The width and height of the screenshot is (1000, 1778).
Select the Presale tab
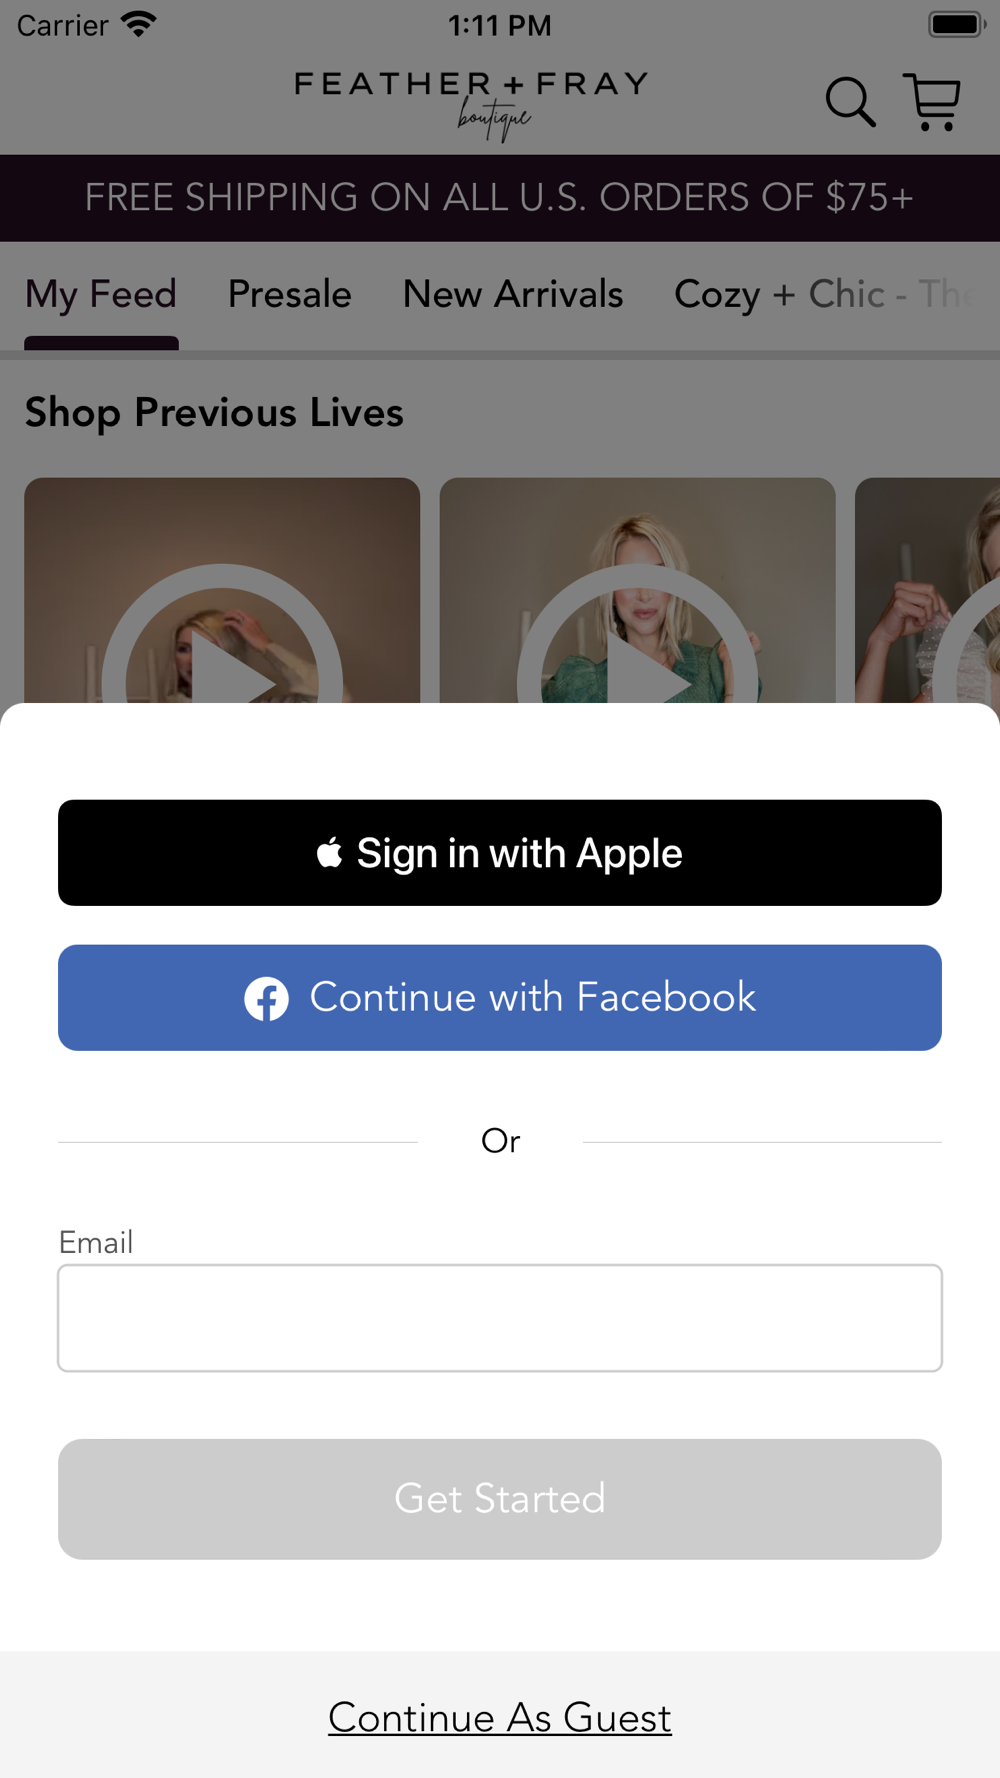point(290,294)
